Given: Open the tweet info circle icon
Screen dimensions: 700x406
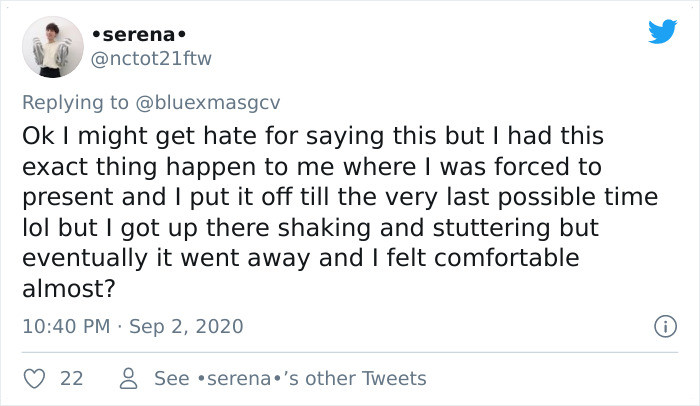Looking at the screenshot, I should point(665,326).
